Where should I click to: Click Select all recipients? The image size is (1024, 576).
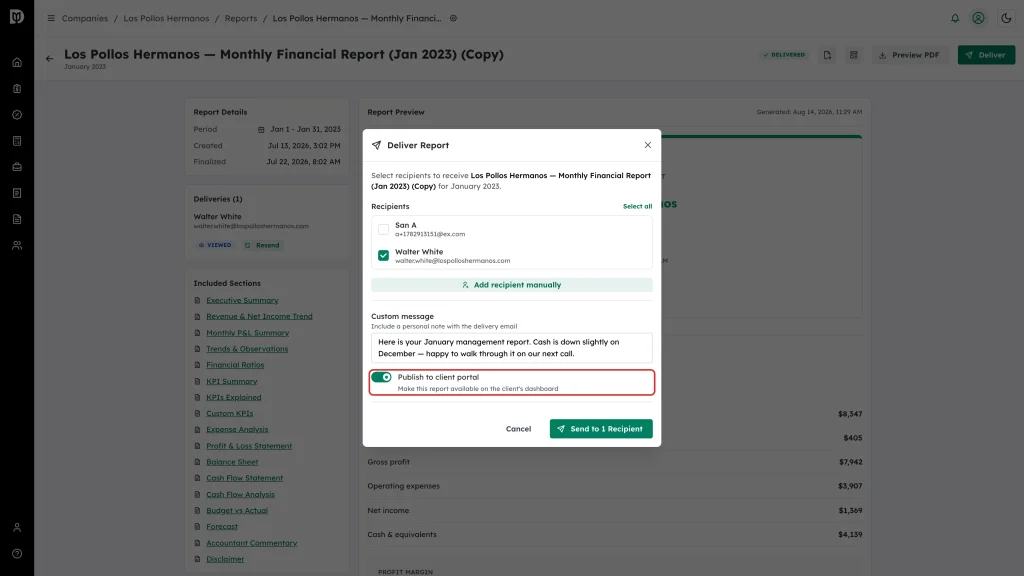pos(637,206)
